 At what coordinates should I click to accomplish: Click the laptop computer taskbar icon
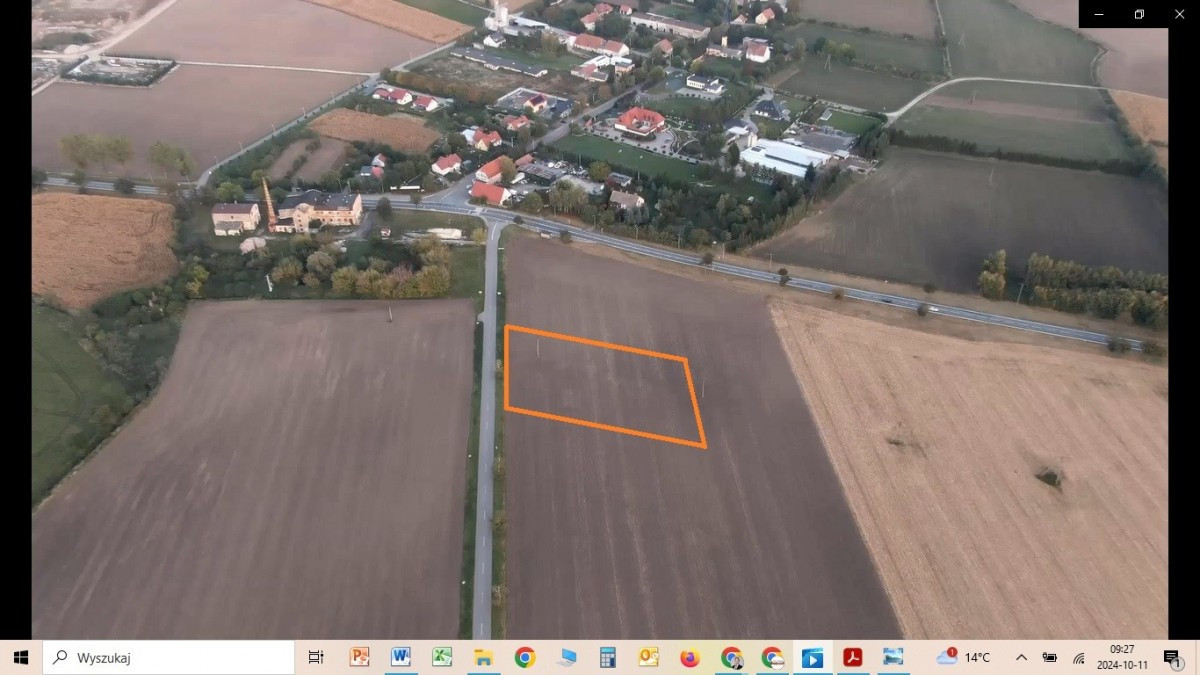coord(567,657)
